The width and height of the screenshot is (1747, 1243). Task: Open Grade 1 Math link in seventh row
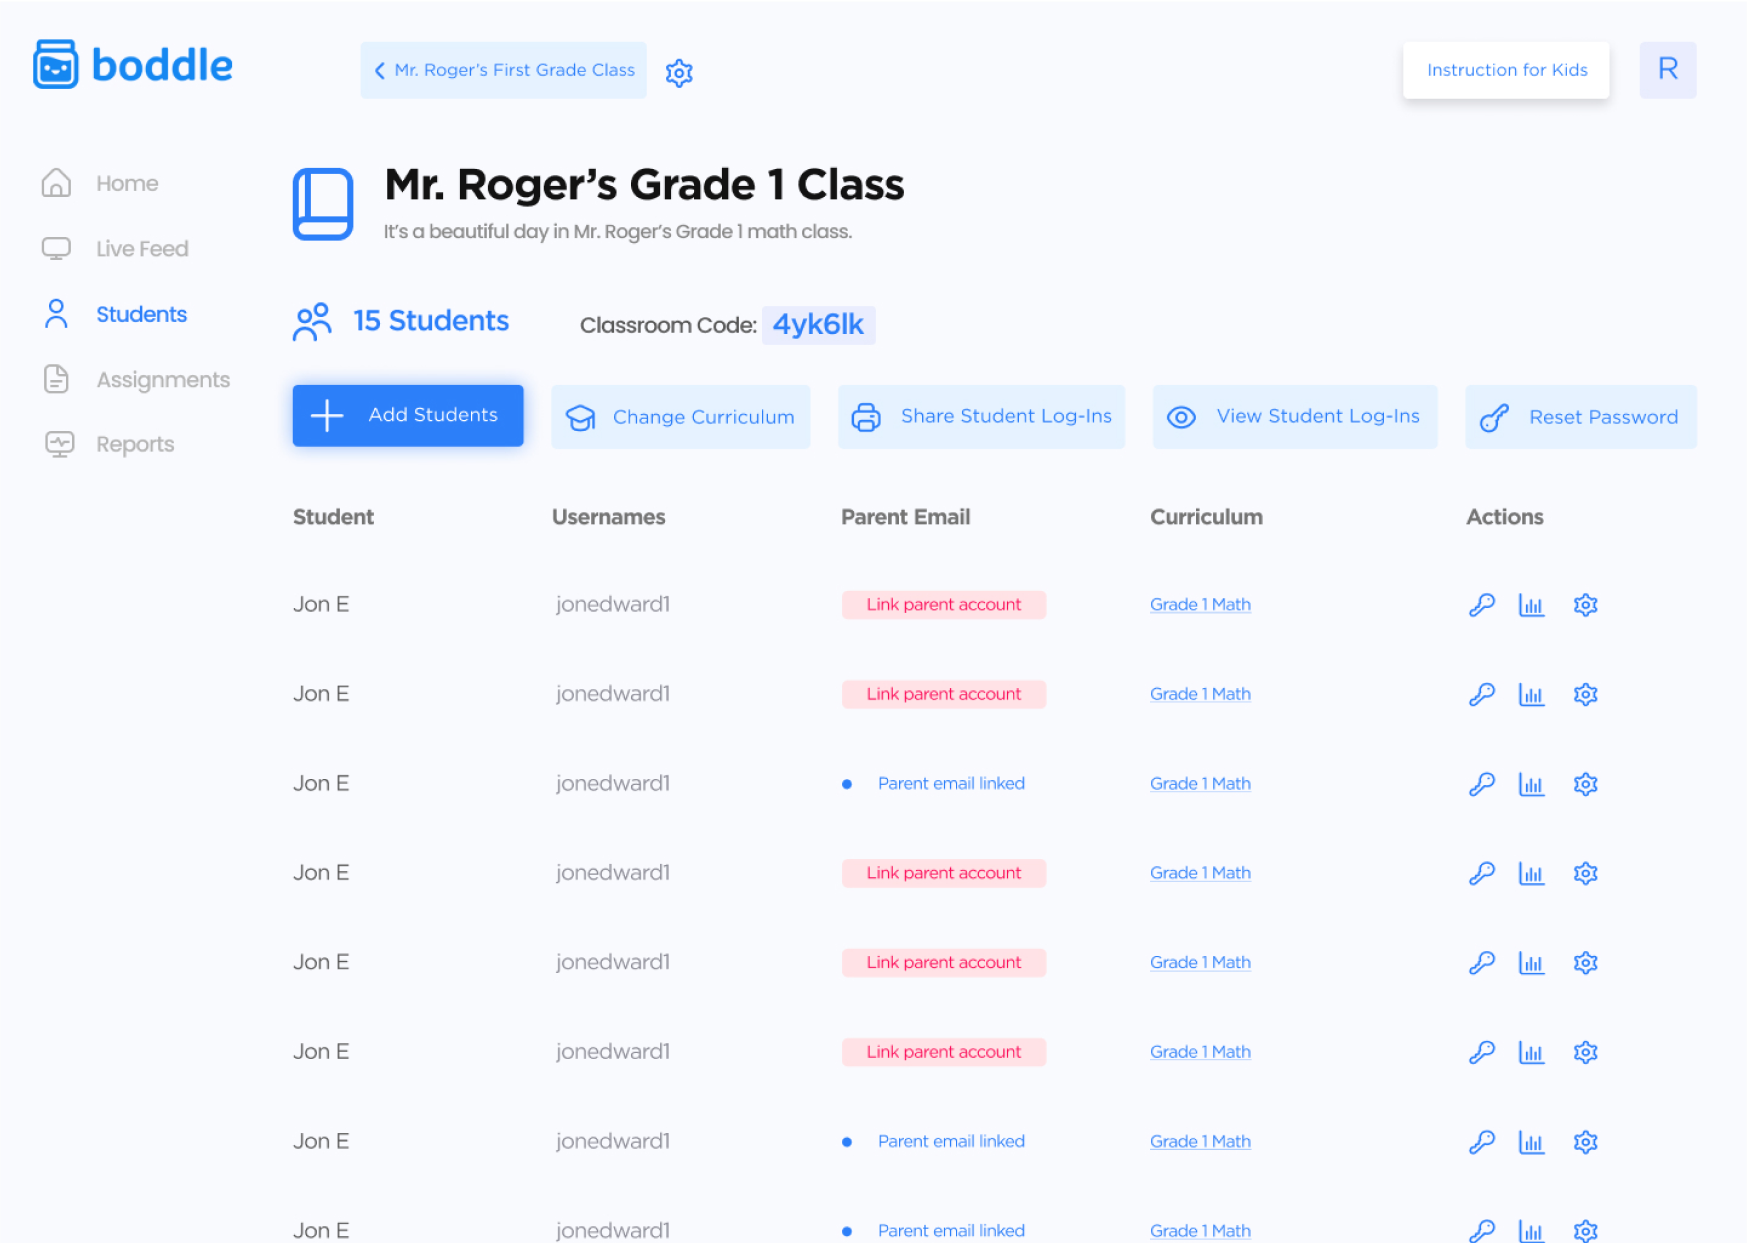1200,1142
